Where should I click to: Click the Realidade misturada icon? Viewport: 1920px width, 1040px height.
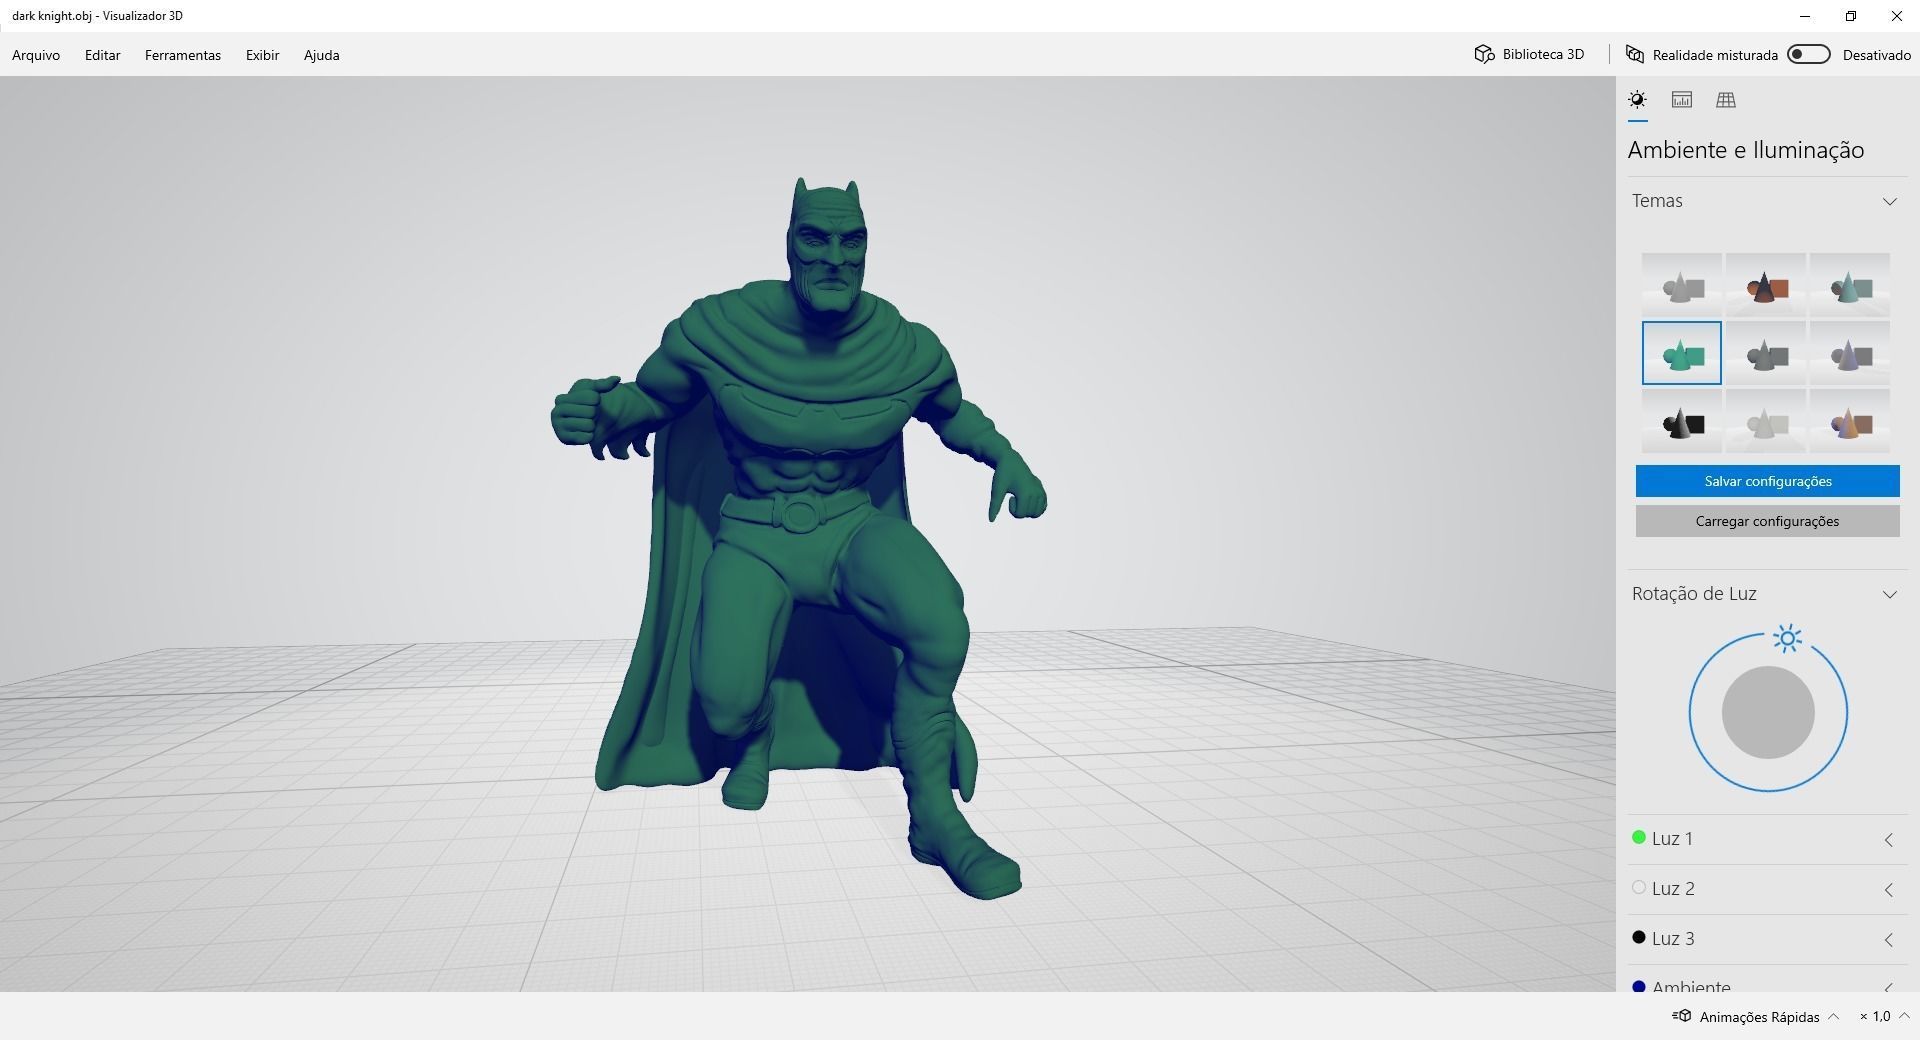tap(1635, 54)
